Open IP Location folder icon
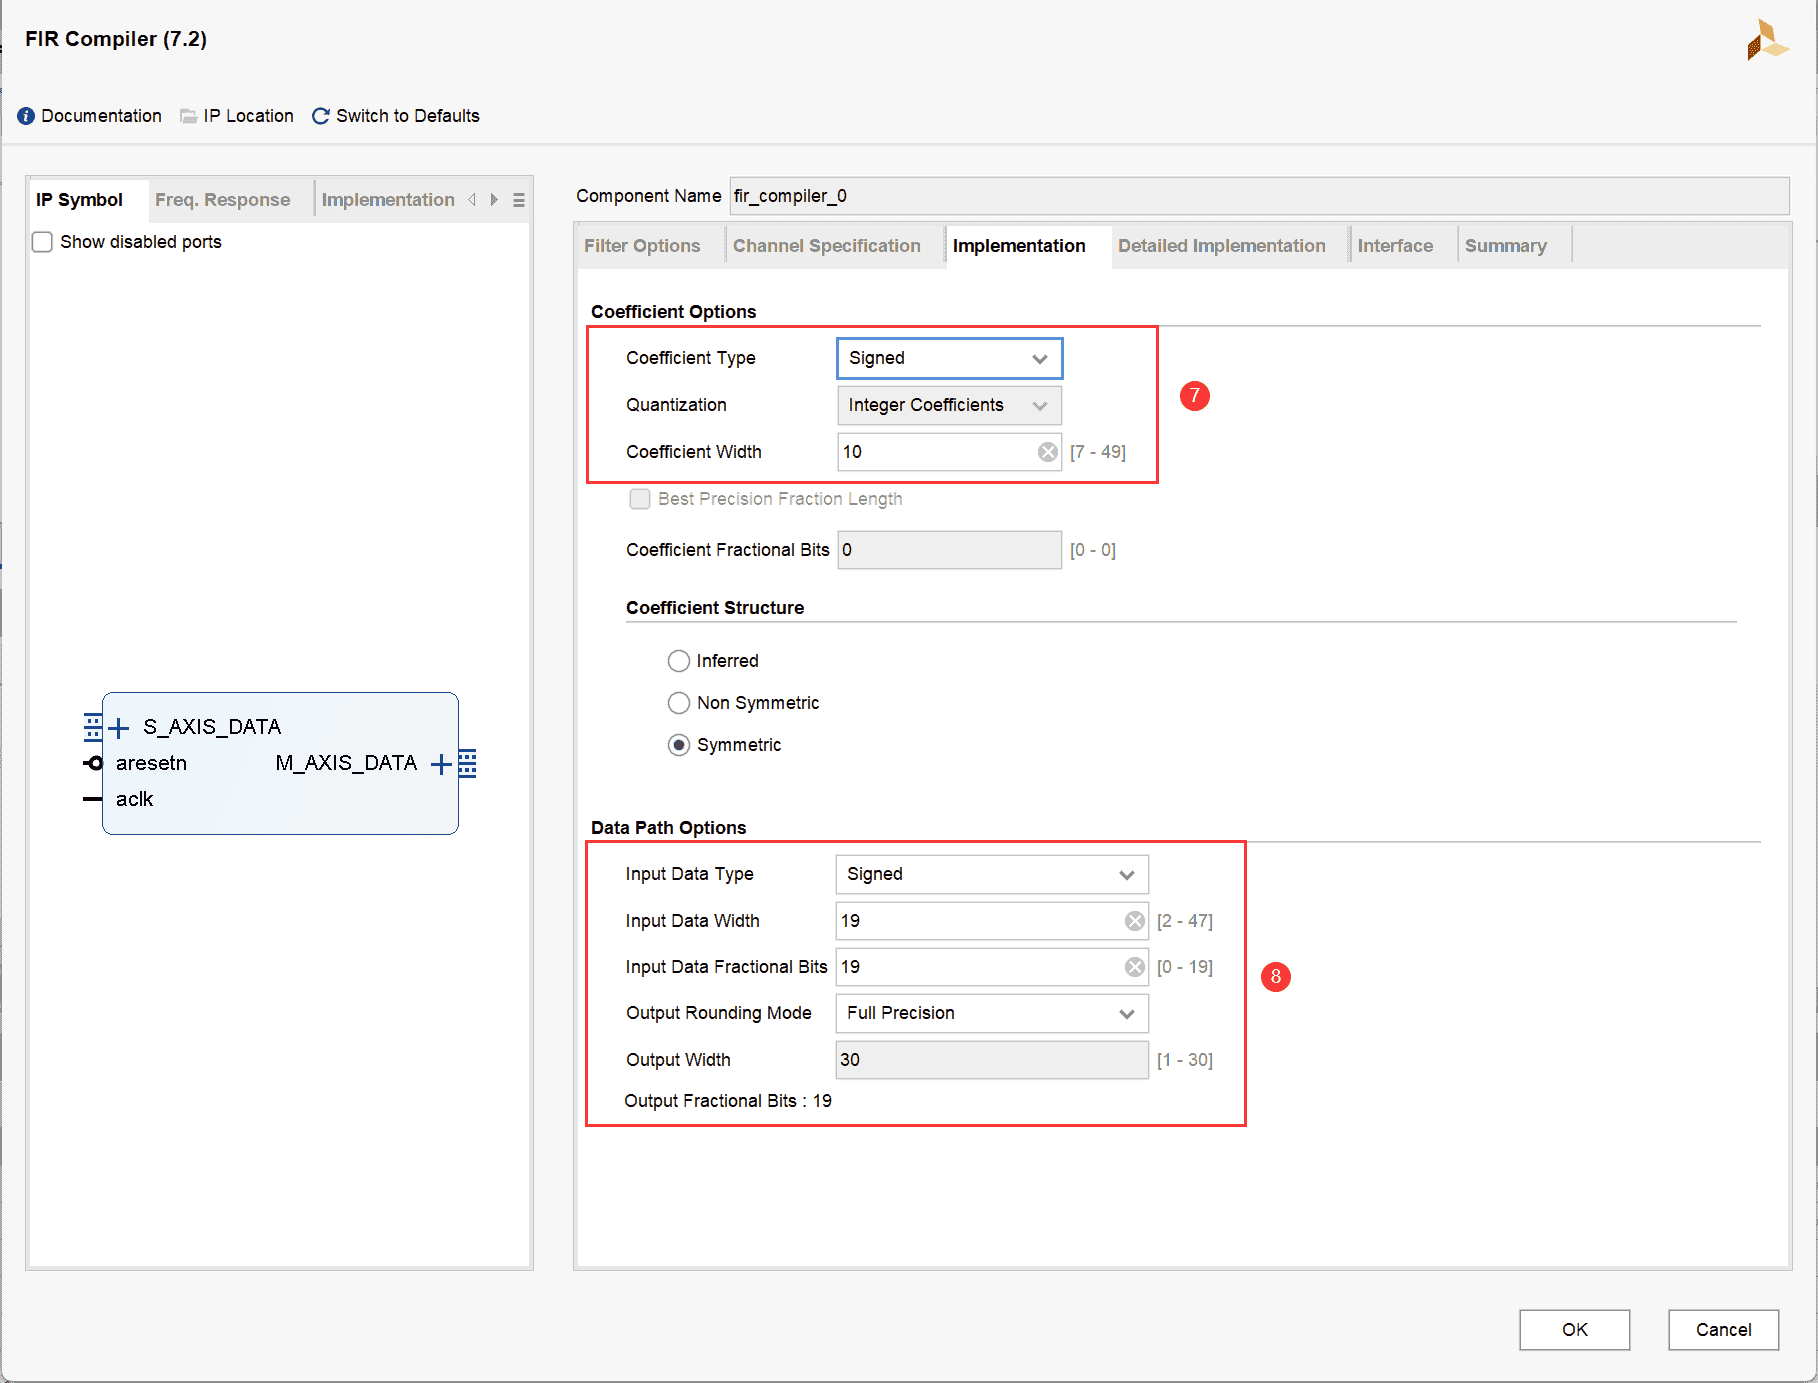 click(188, 116)
